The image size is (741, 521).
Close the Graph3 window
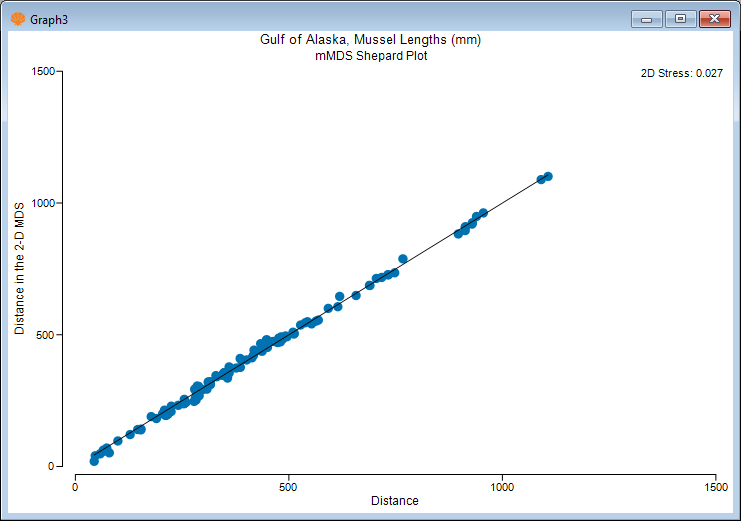714,18
